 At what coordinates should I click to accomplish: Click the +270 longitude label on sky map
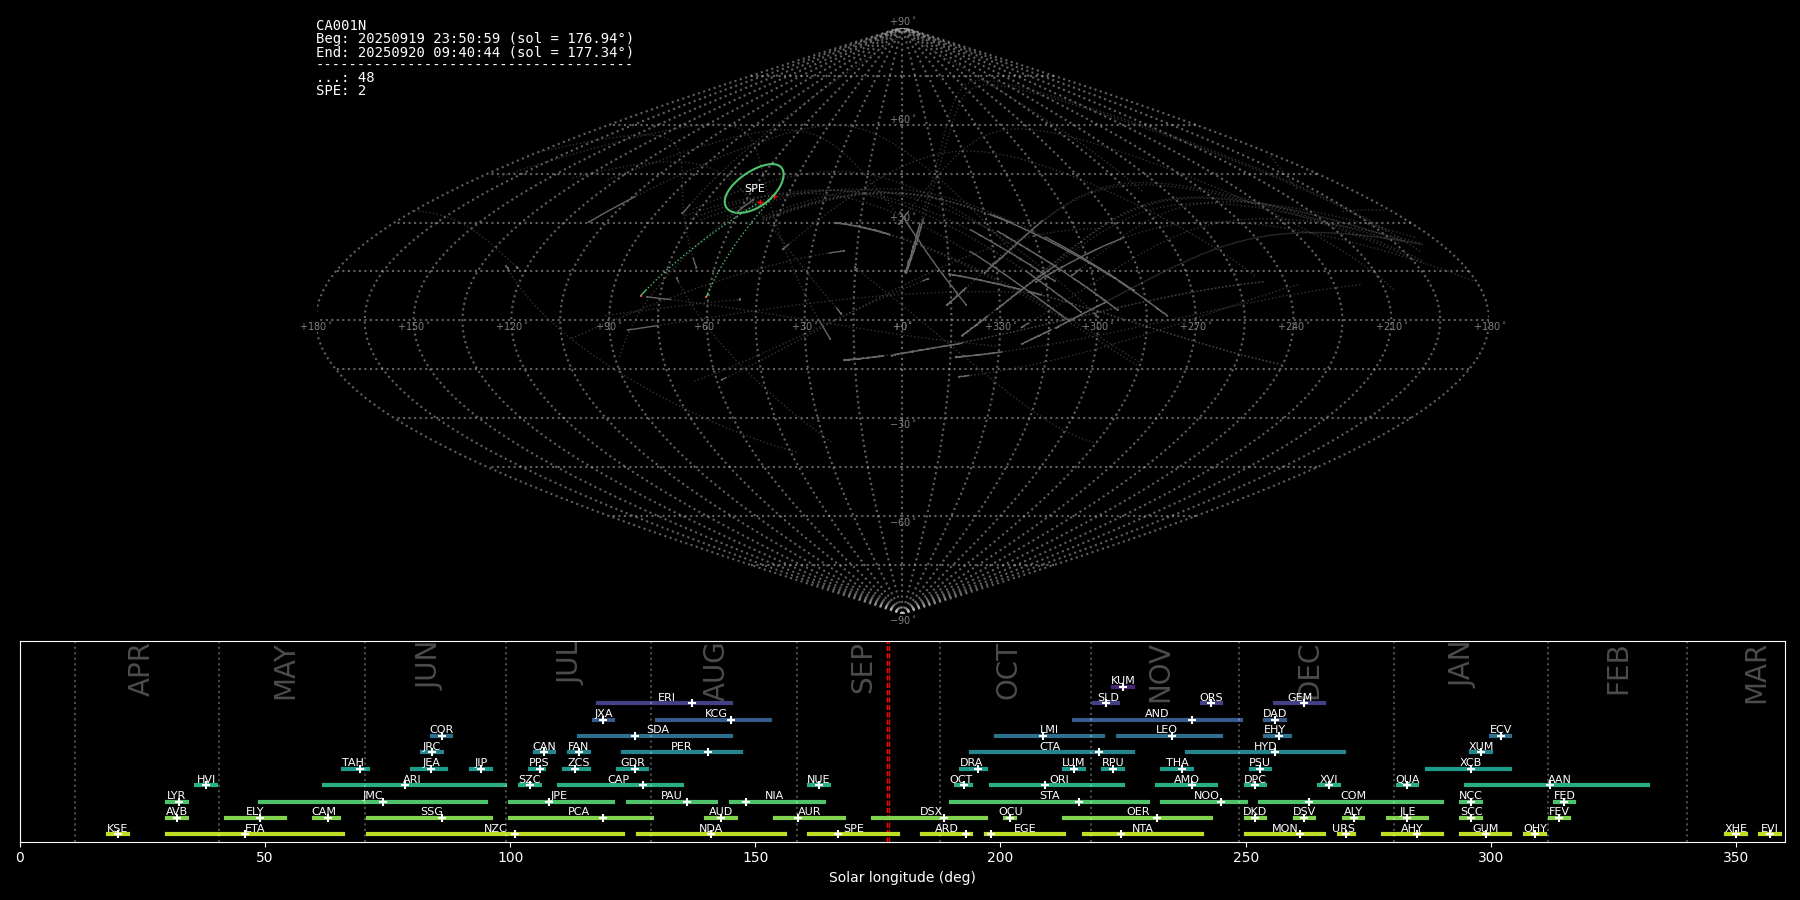click(1193, 327)
